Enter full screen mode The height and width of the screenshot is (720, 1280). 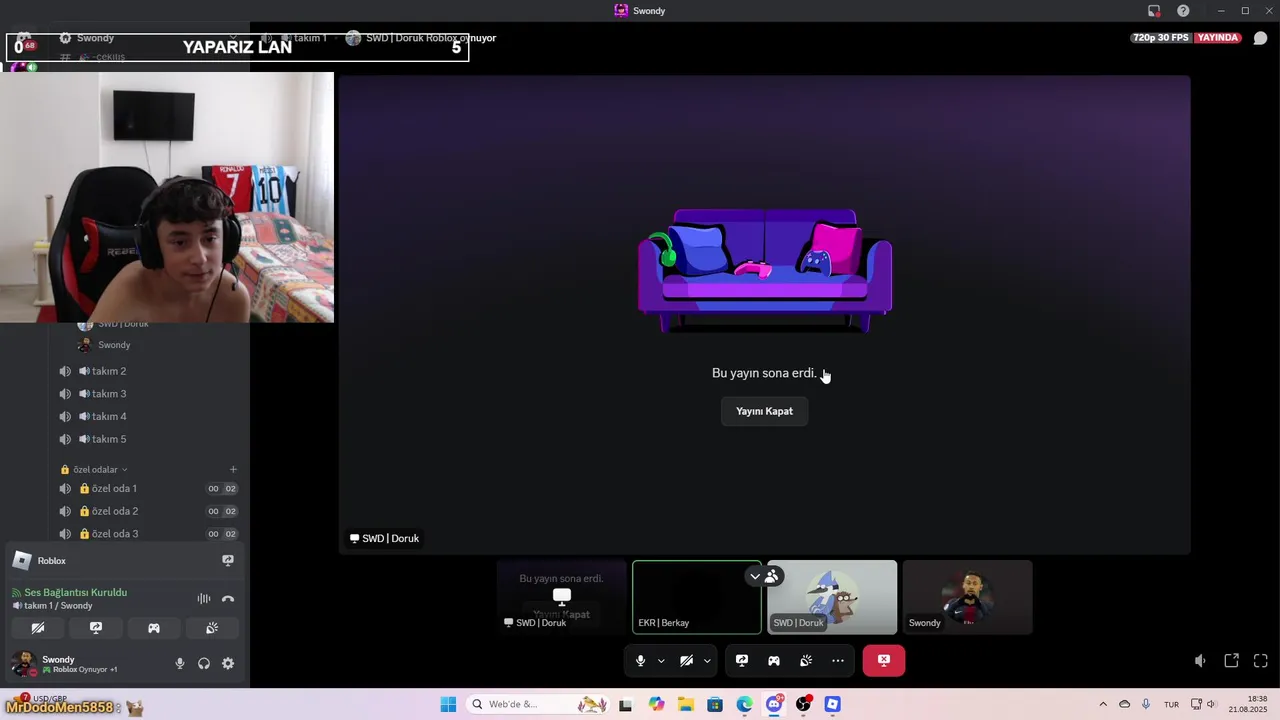coord(1261,661)
